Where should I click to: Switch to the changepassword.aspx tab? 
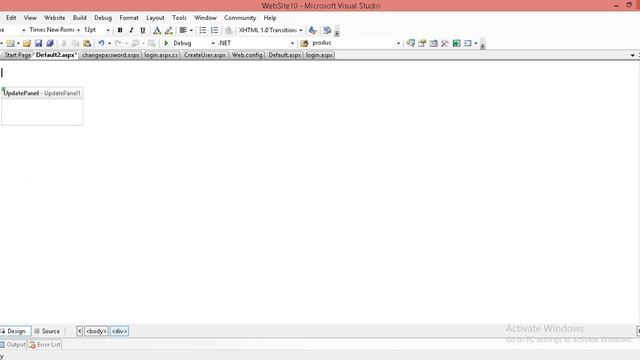[111, 55]
